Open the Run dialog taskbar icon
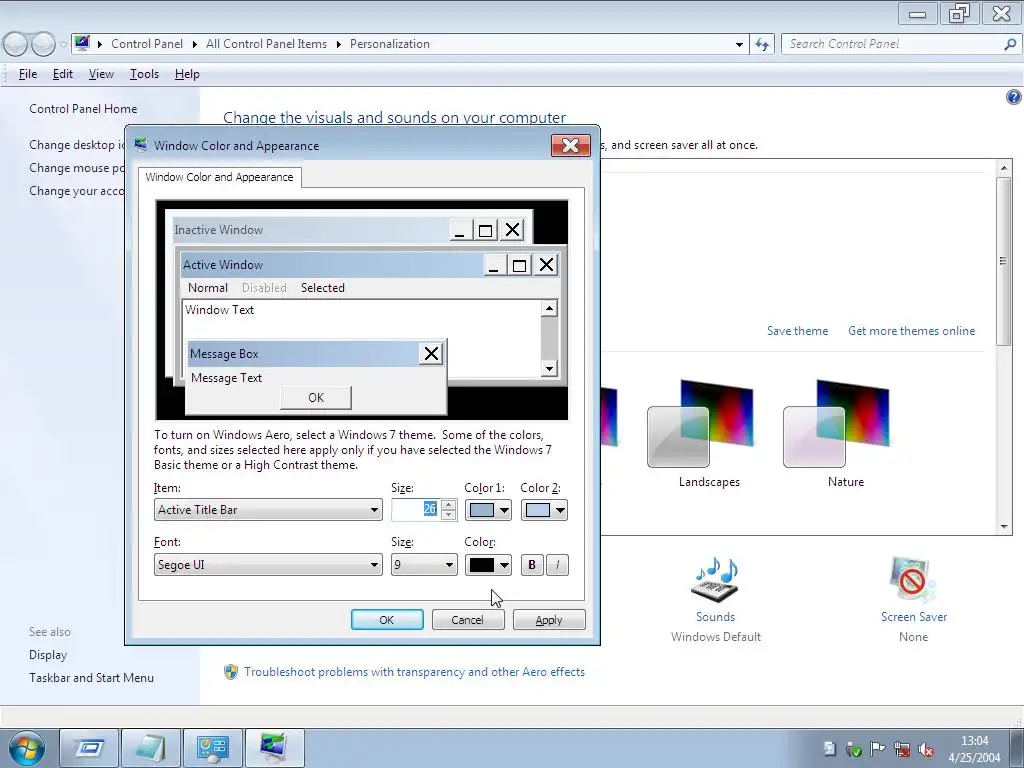The height and width of the screenshot is (768, 1024). [x=89, y=748]
